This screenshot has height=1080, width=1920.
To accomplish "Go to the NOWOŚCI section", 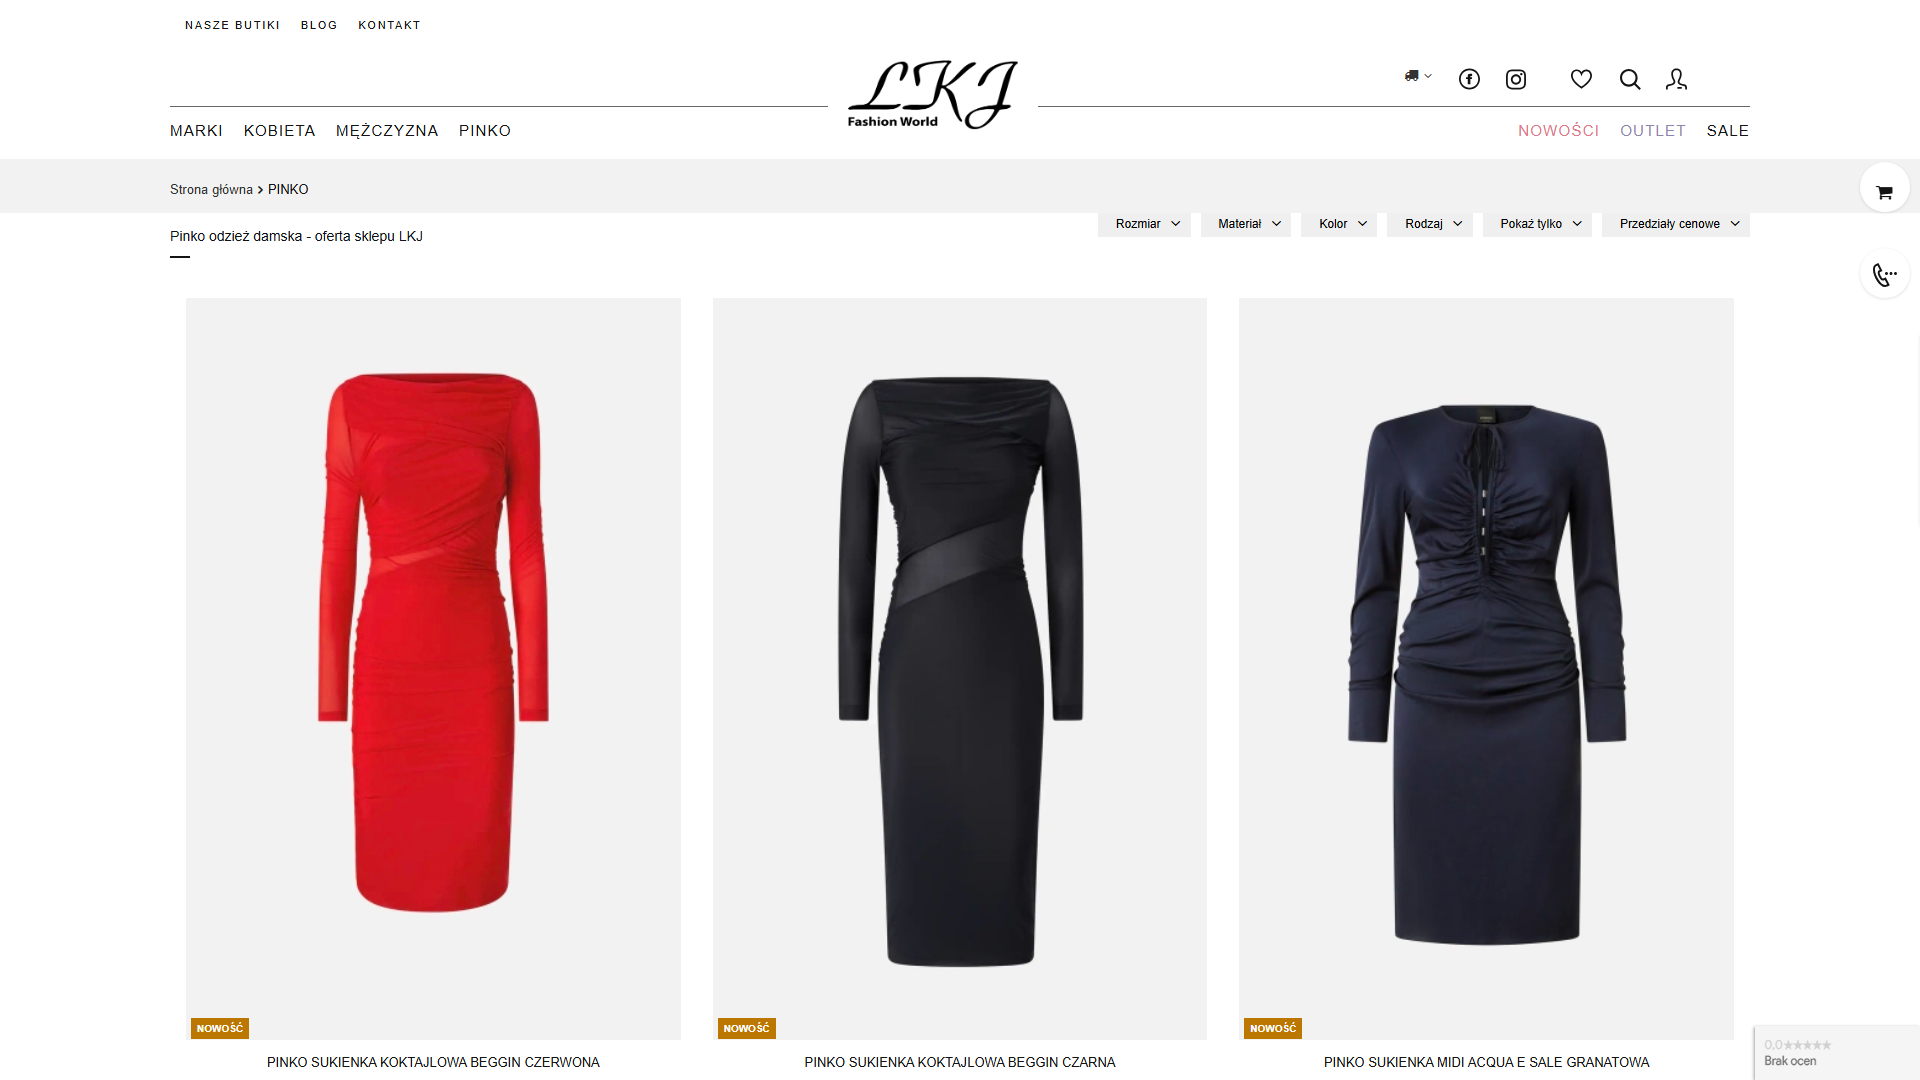I will (1558, 131).
